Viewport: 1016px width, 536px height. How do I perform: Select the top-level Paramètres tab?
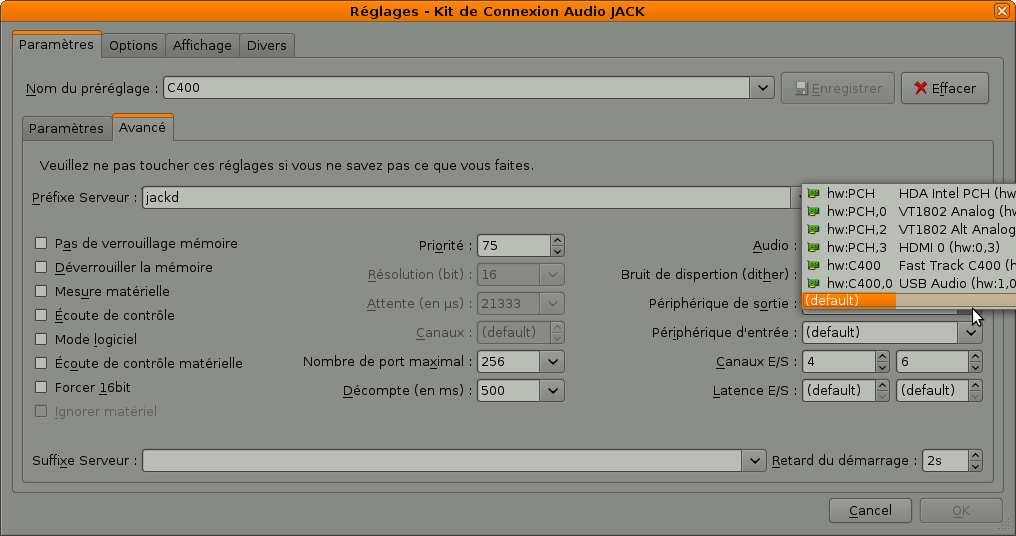(x=56, y=44)
